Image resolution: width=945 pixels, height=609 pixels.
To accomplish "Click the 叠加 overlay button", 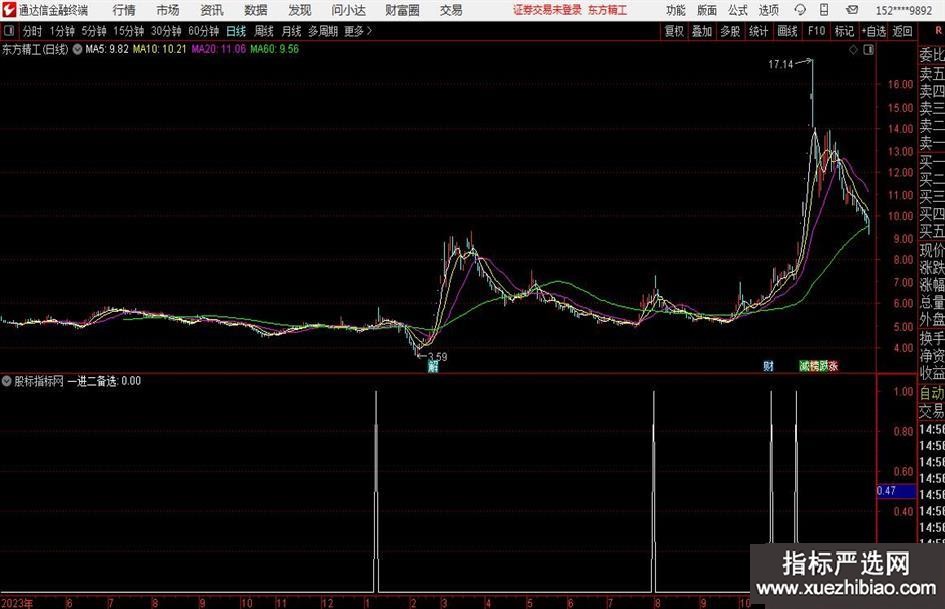I will click(x=702, y=31).
